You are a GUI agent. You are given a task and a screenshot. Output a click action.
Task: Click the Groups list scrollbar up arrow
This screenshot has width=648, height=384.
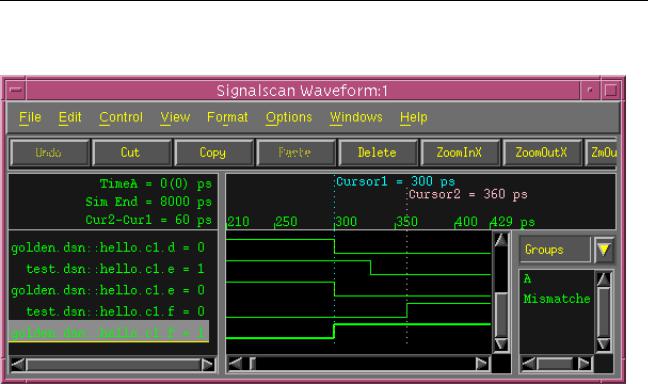(x=603, y=280)
